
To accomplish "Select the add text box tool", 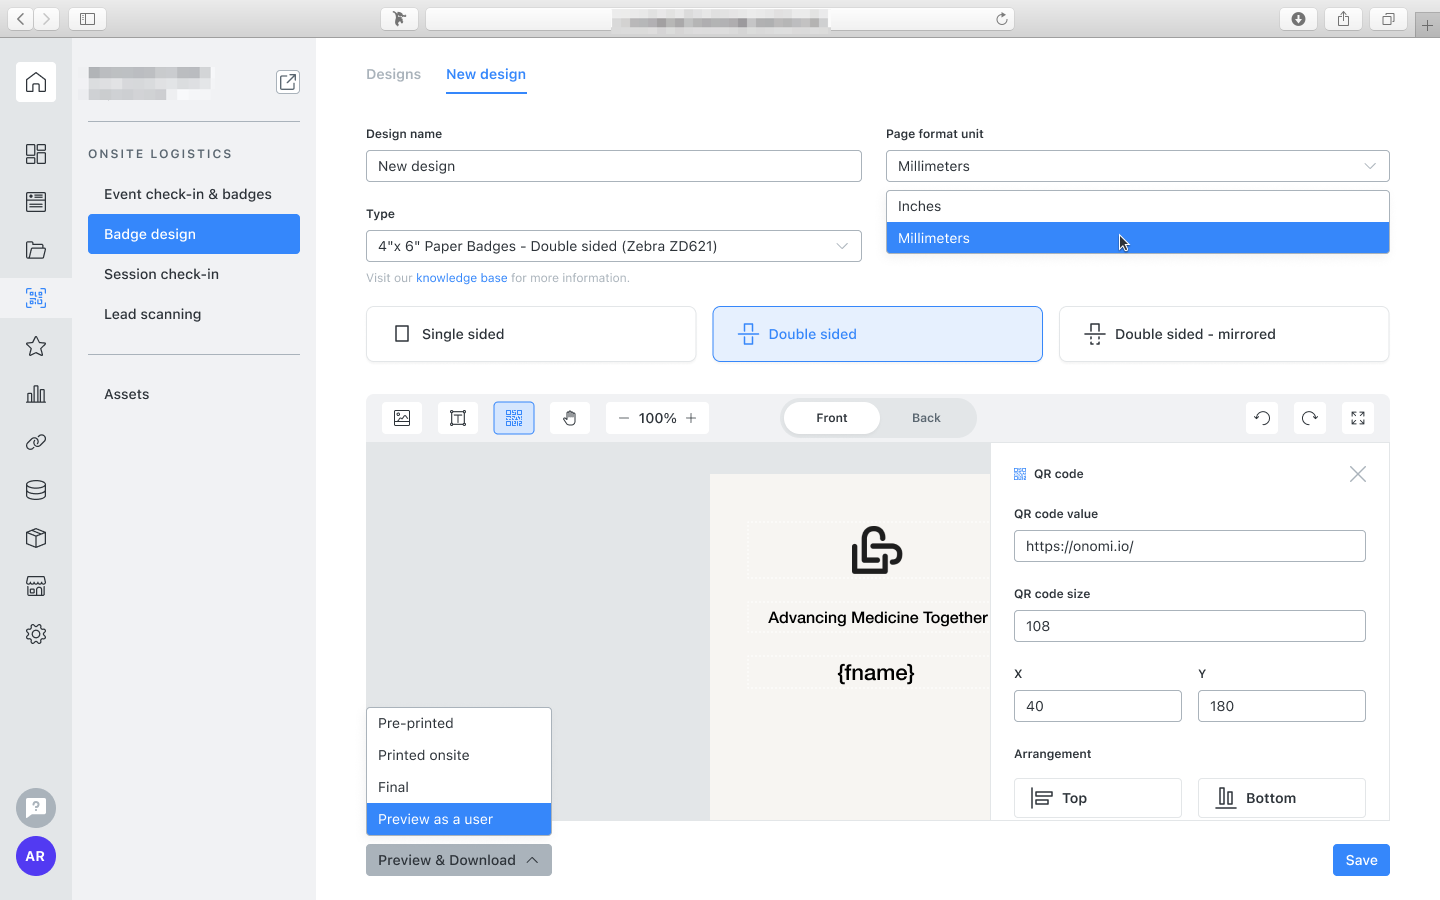I will pos(458,418).
